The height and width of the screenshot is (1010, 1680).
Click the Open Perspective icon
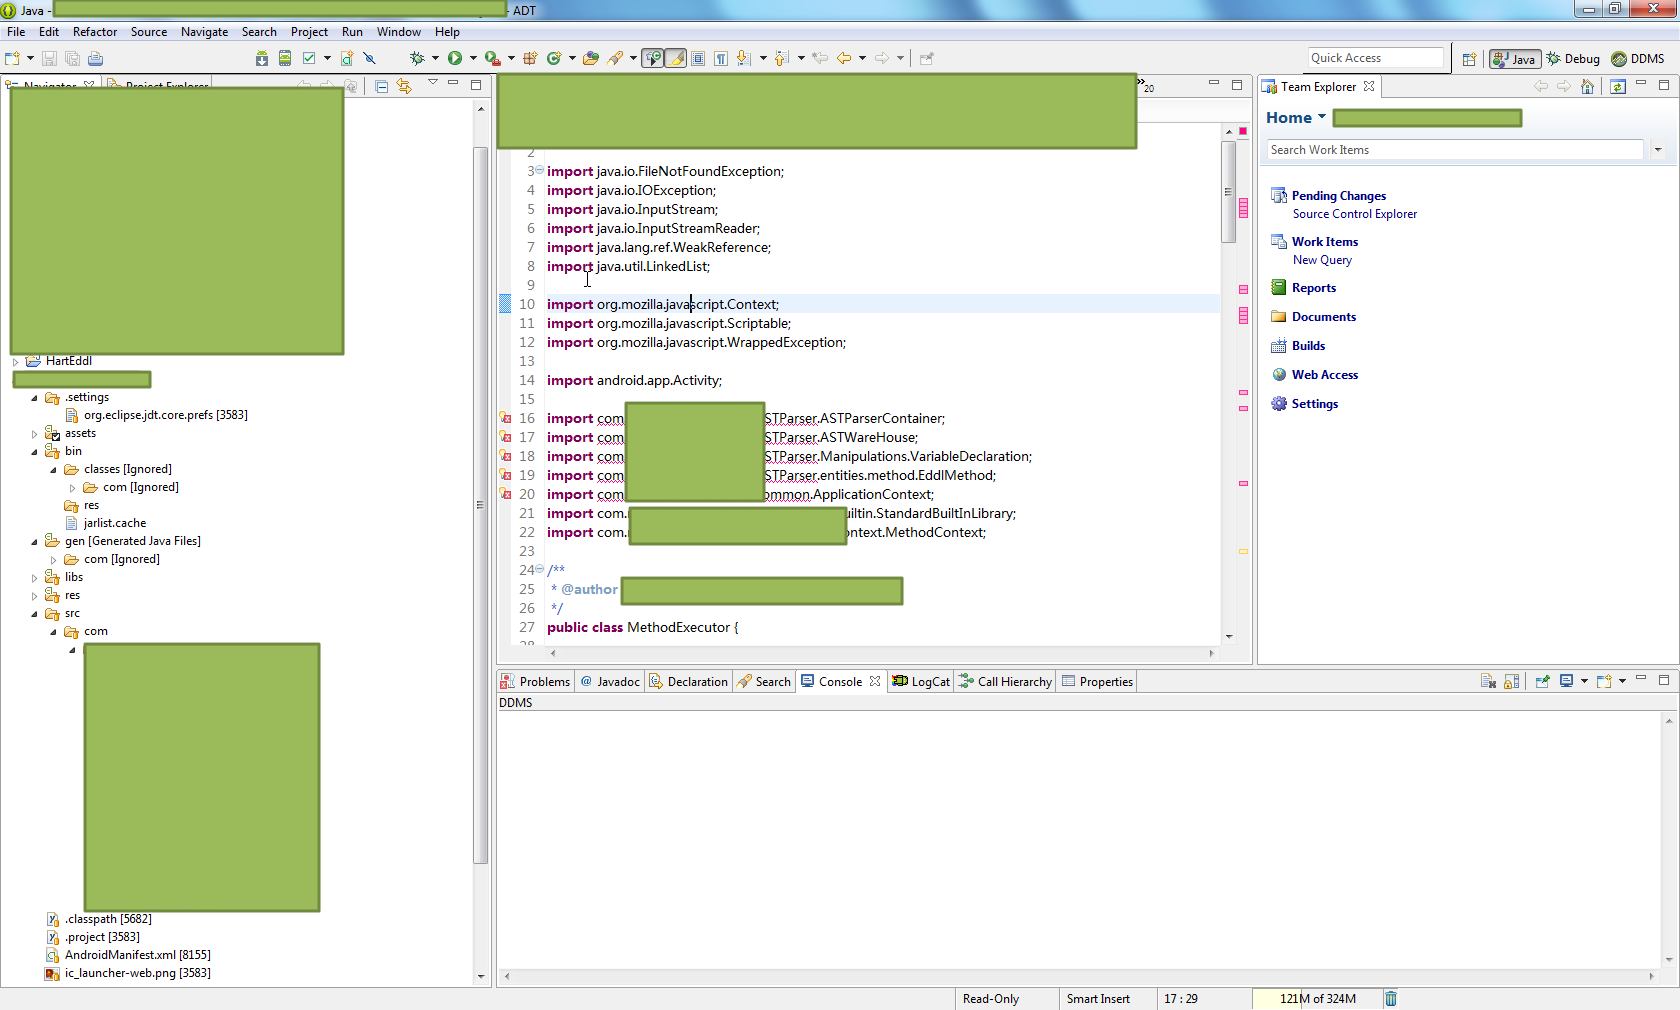1469,59
